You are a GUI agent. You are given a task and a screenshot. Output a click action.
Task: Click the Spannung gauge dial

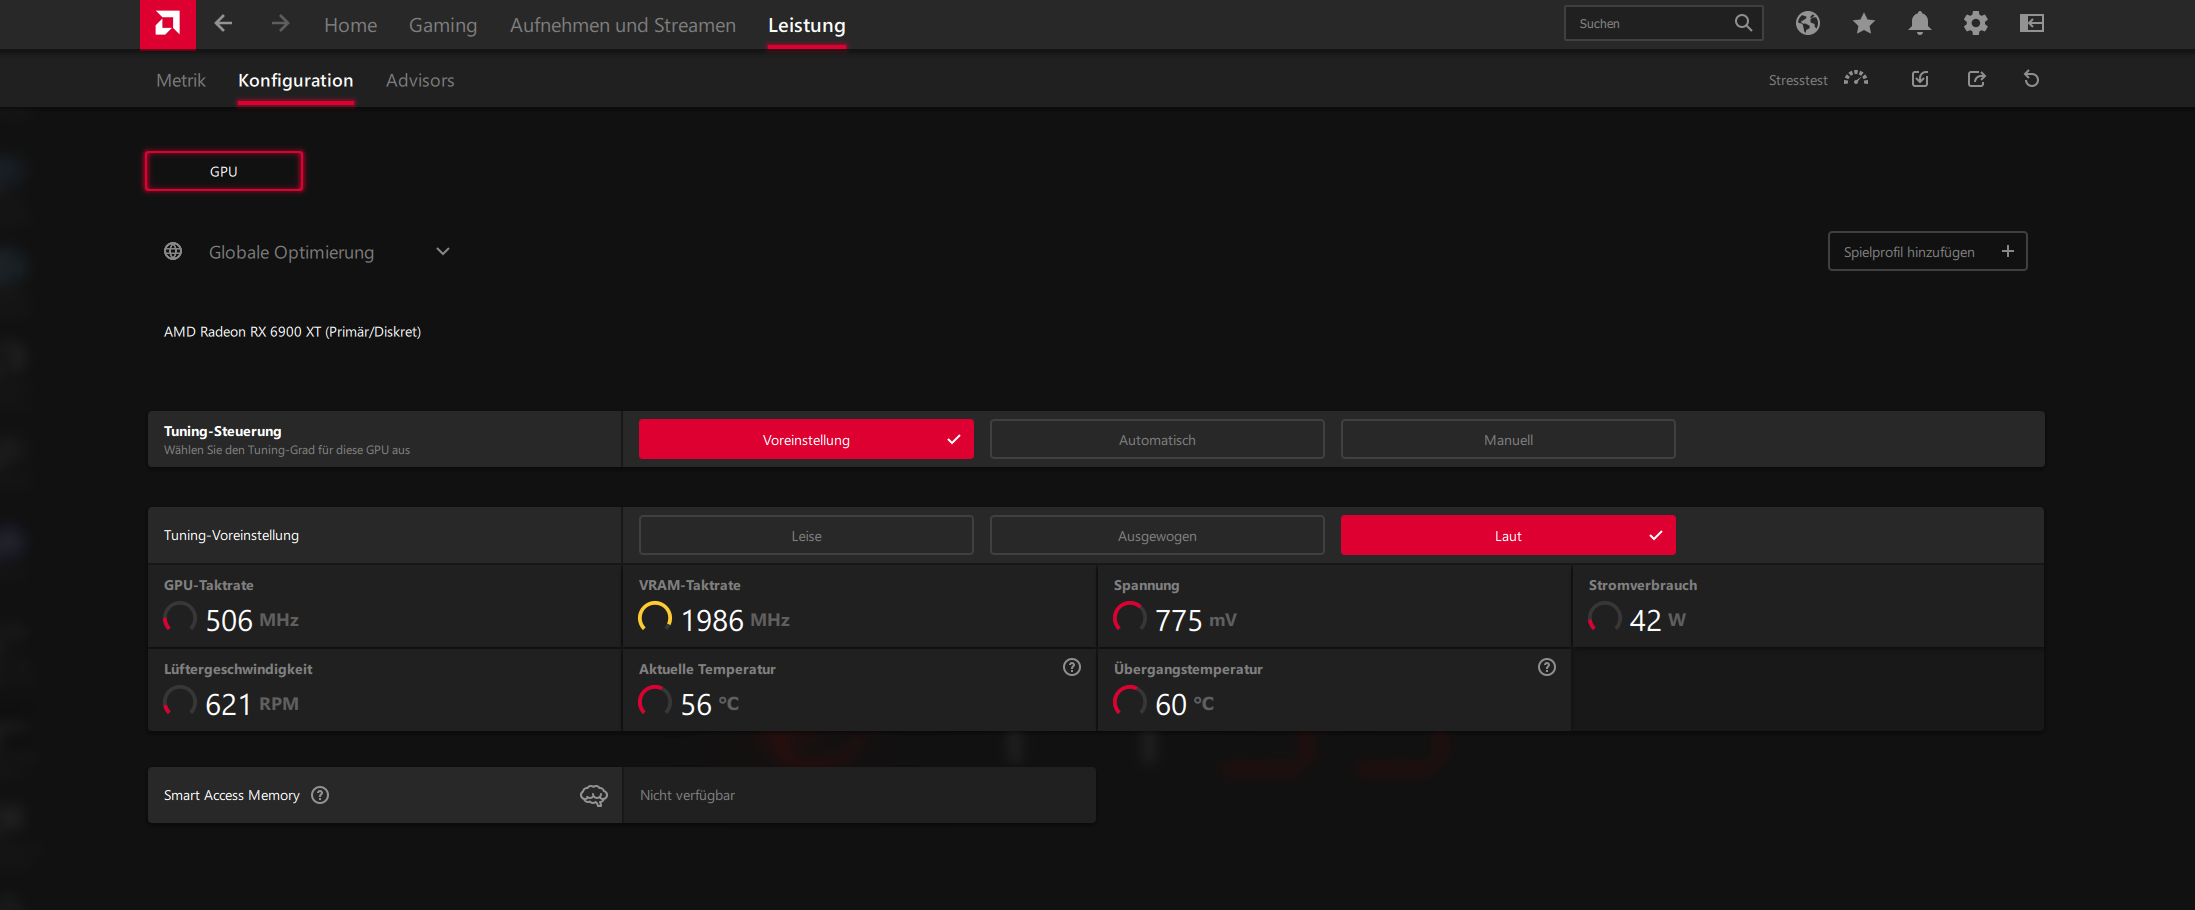(x=1130, y=617)
